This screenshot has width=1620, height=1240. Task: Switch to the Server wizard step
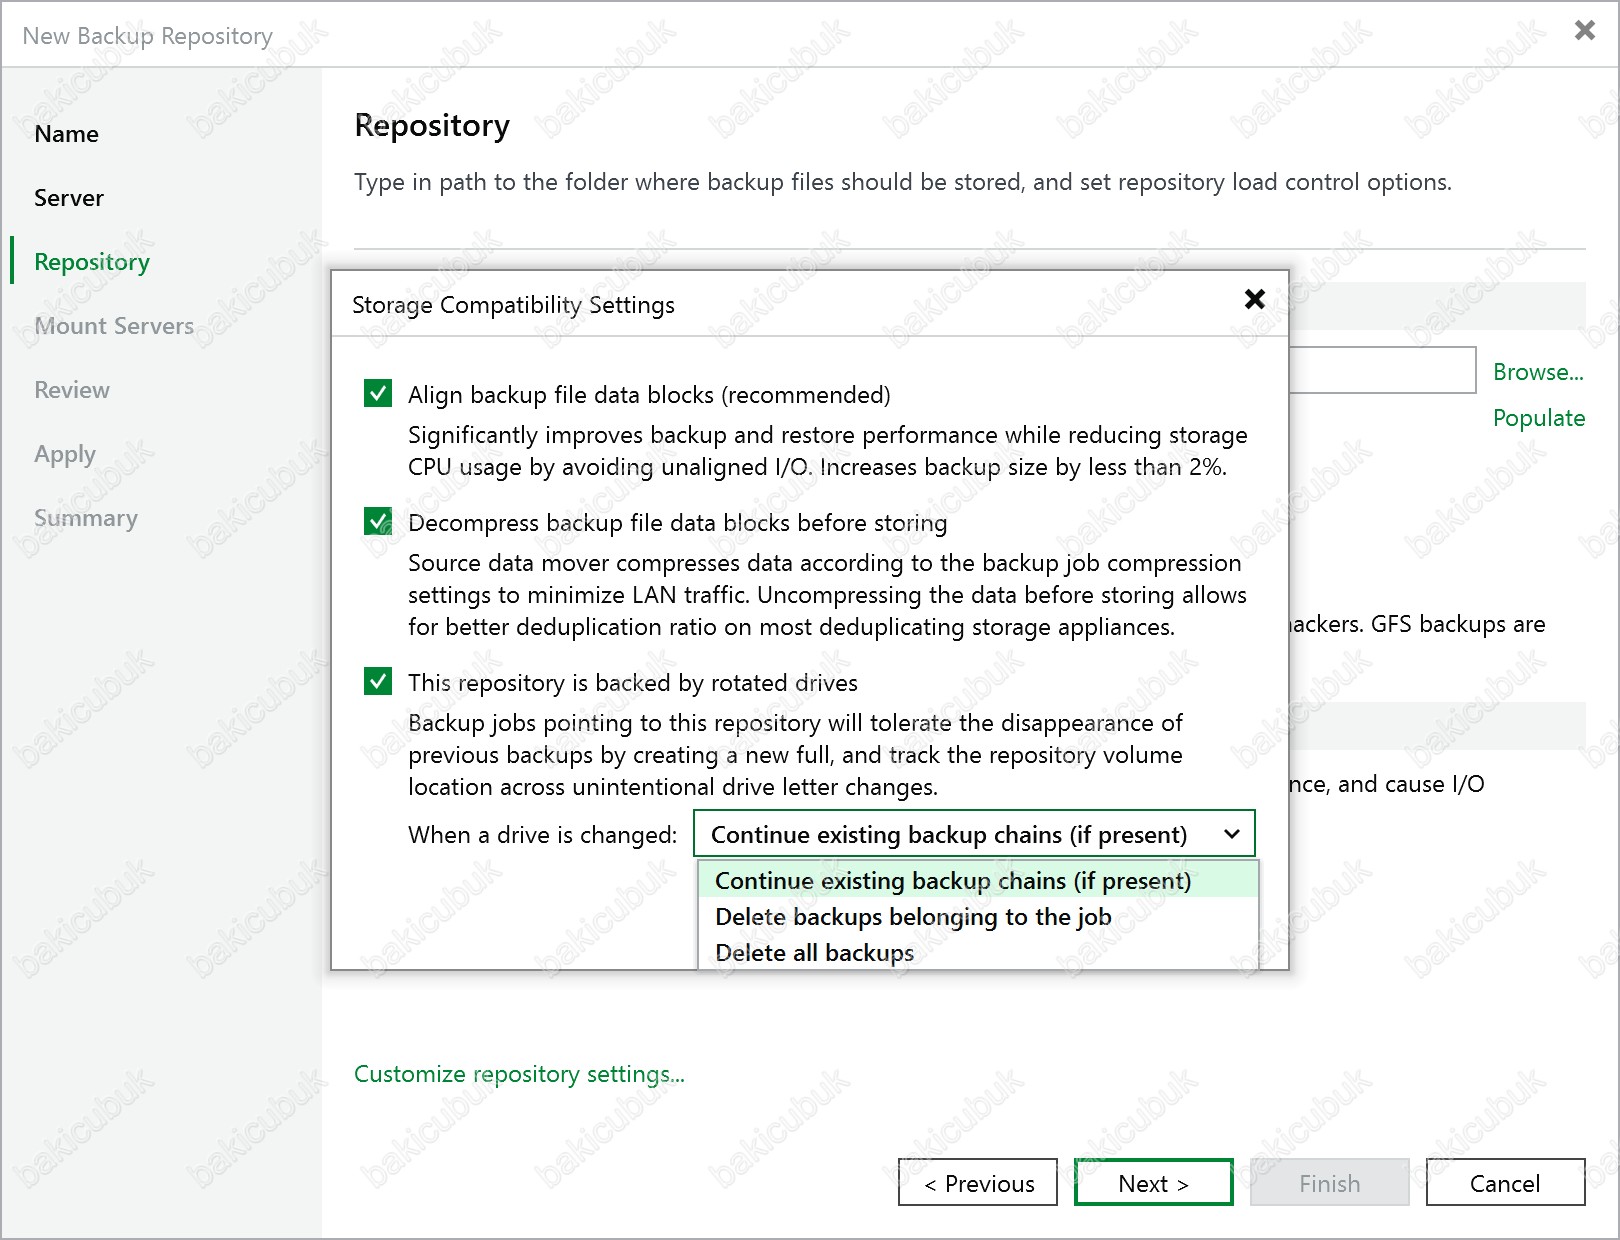click(x=69, y=198)
